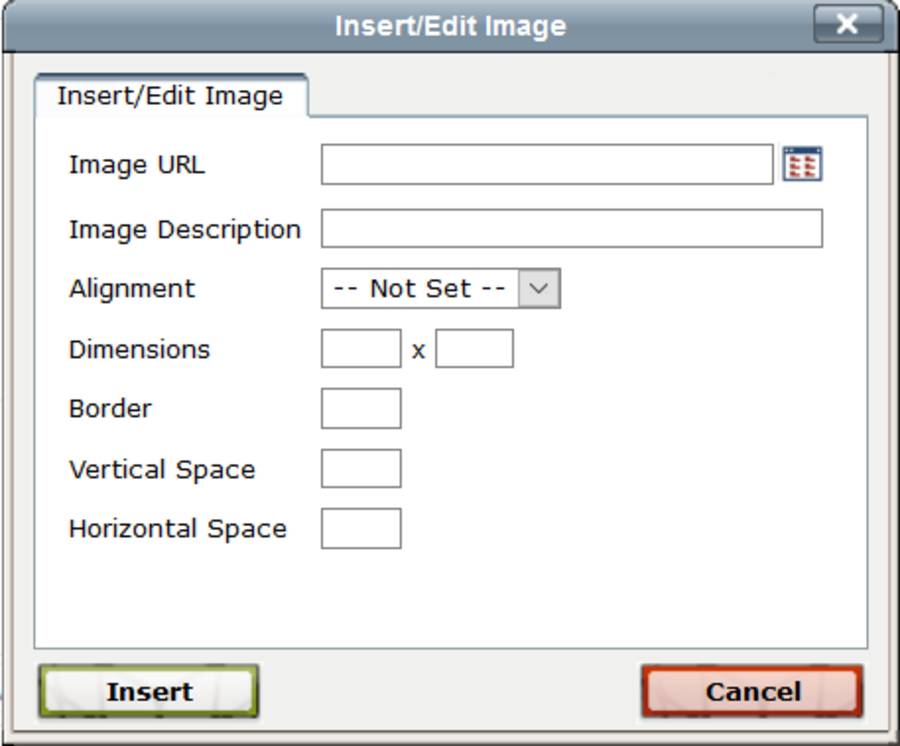Focus the Border value field
The image size is (900, 746).
click(x=361, y=409)
